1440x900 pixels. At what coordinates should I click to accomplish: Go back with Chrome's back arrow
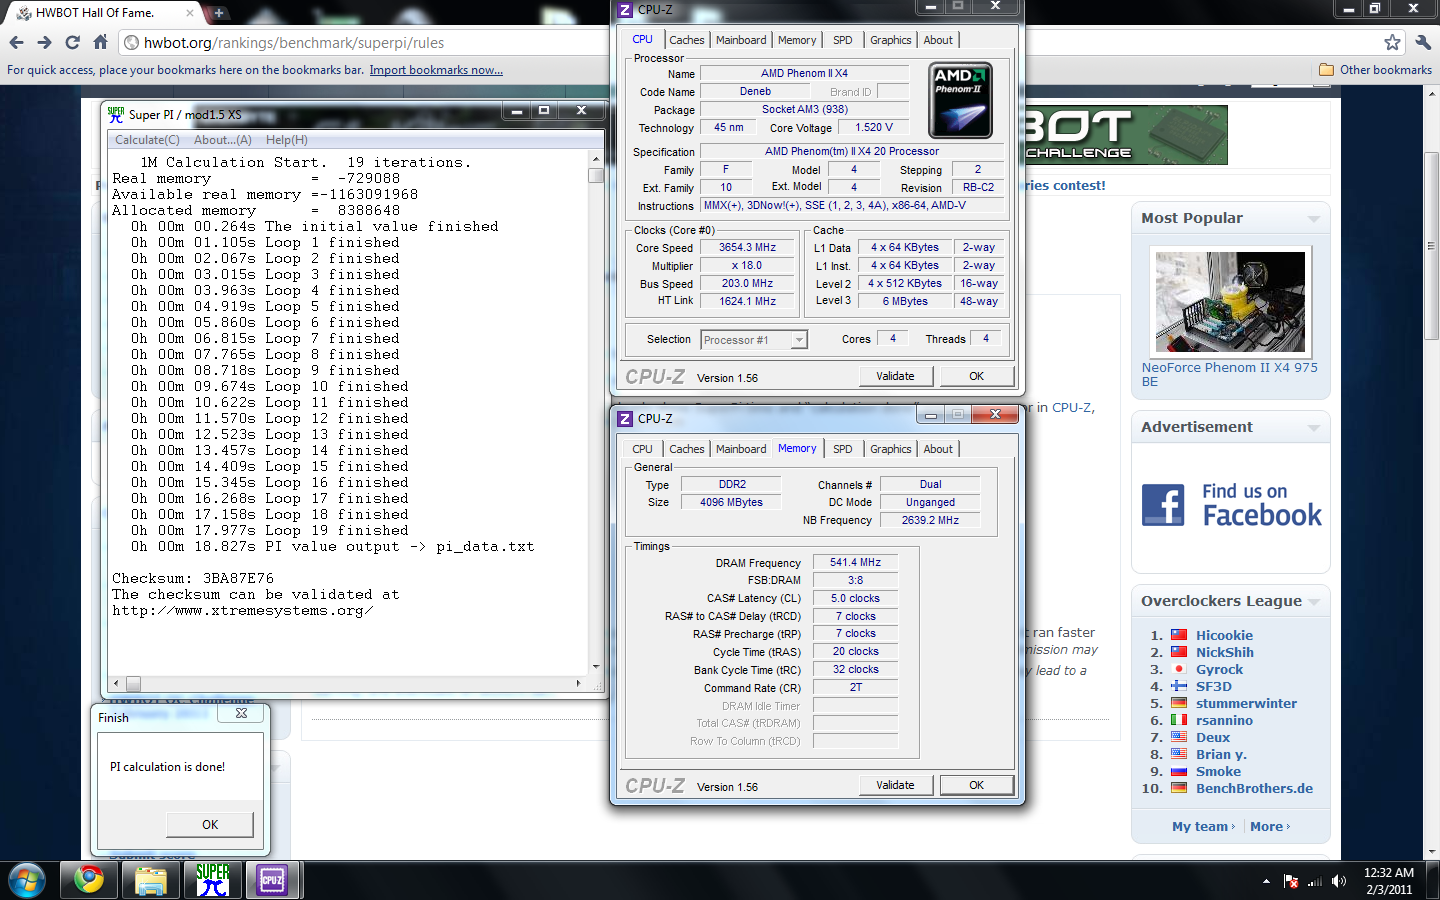tap(16, 42)
